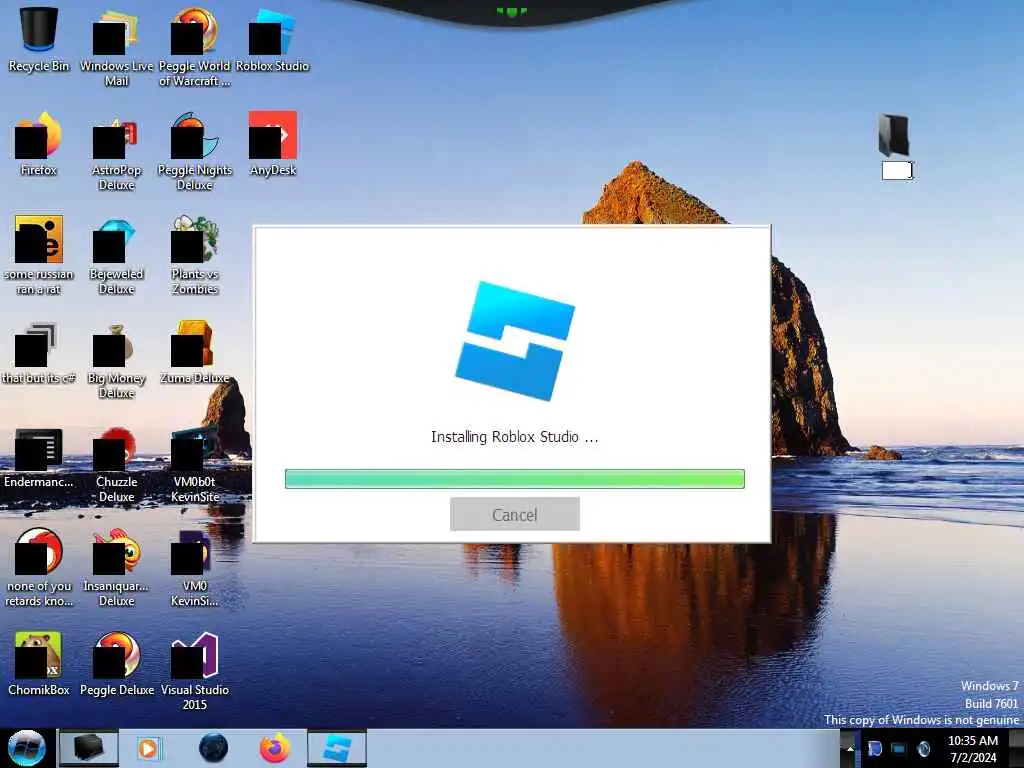Image resolution: width=1024 pixels, height=768 pixels.
Task: Select the black folder icon on right side
Action: tap(894, 135)
